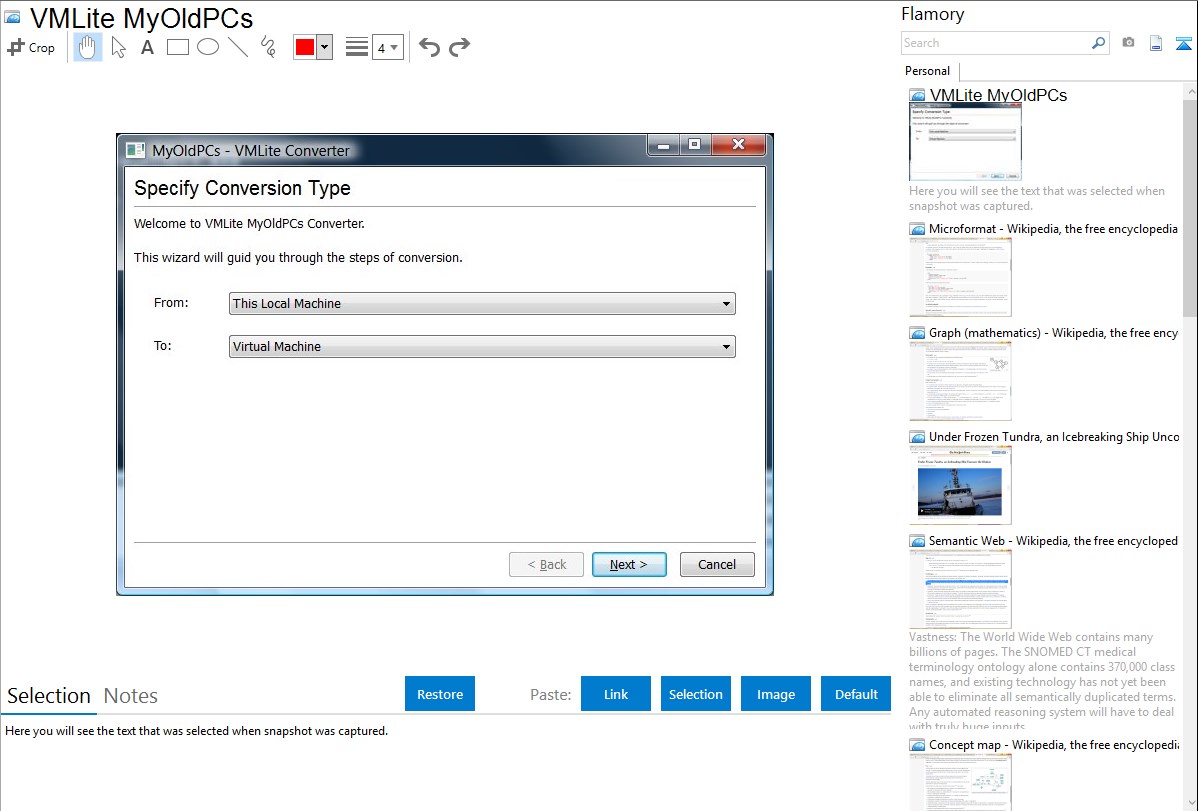The width and height of the screenshot is (1198, 811).
Task: Click icon beside Under Frozen Tundra title
Action: coord(918,437)
